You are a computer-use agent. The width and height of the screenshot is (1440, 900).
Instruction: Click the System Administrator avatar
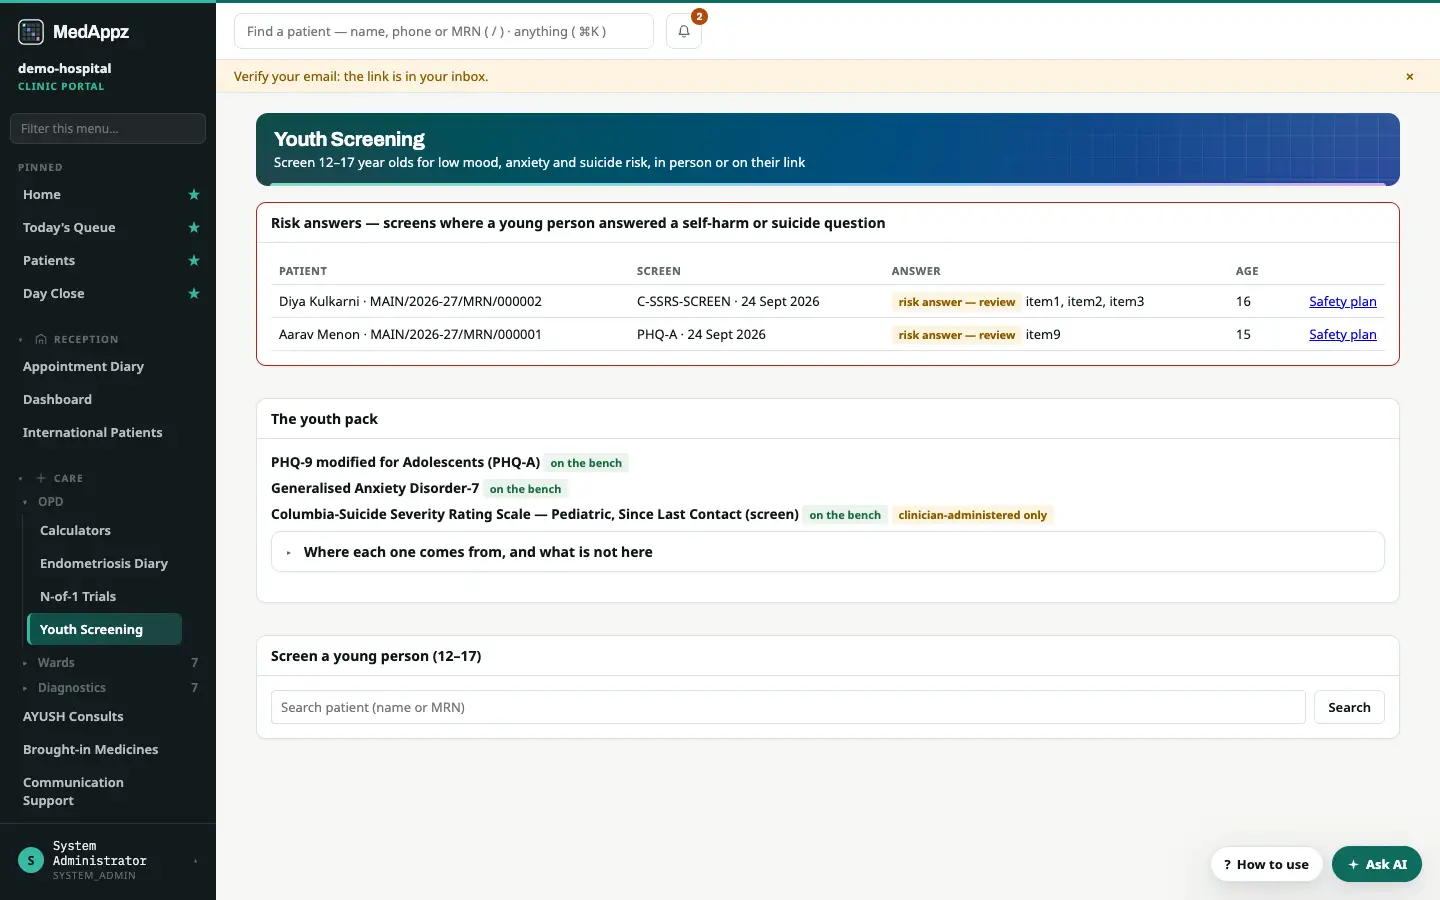(31, 860)
